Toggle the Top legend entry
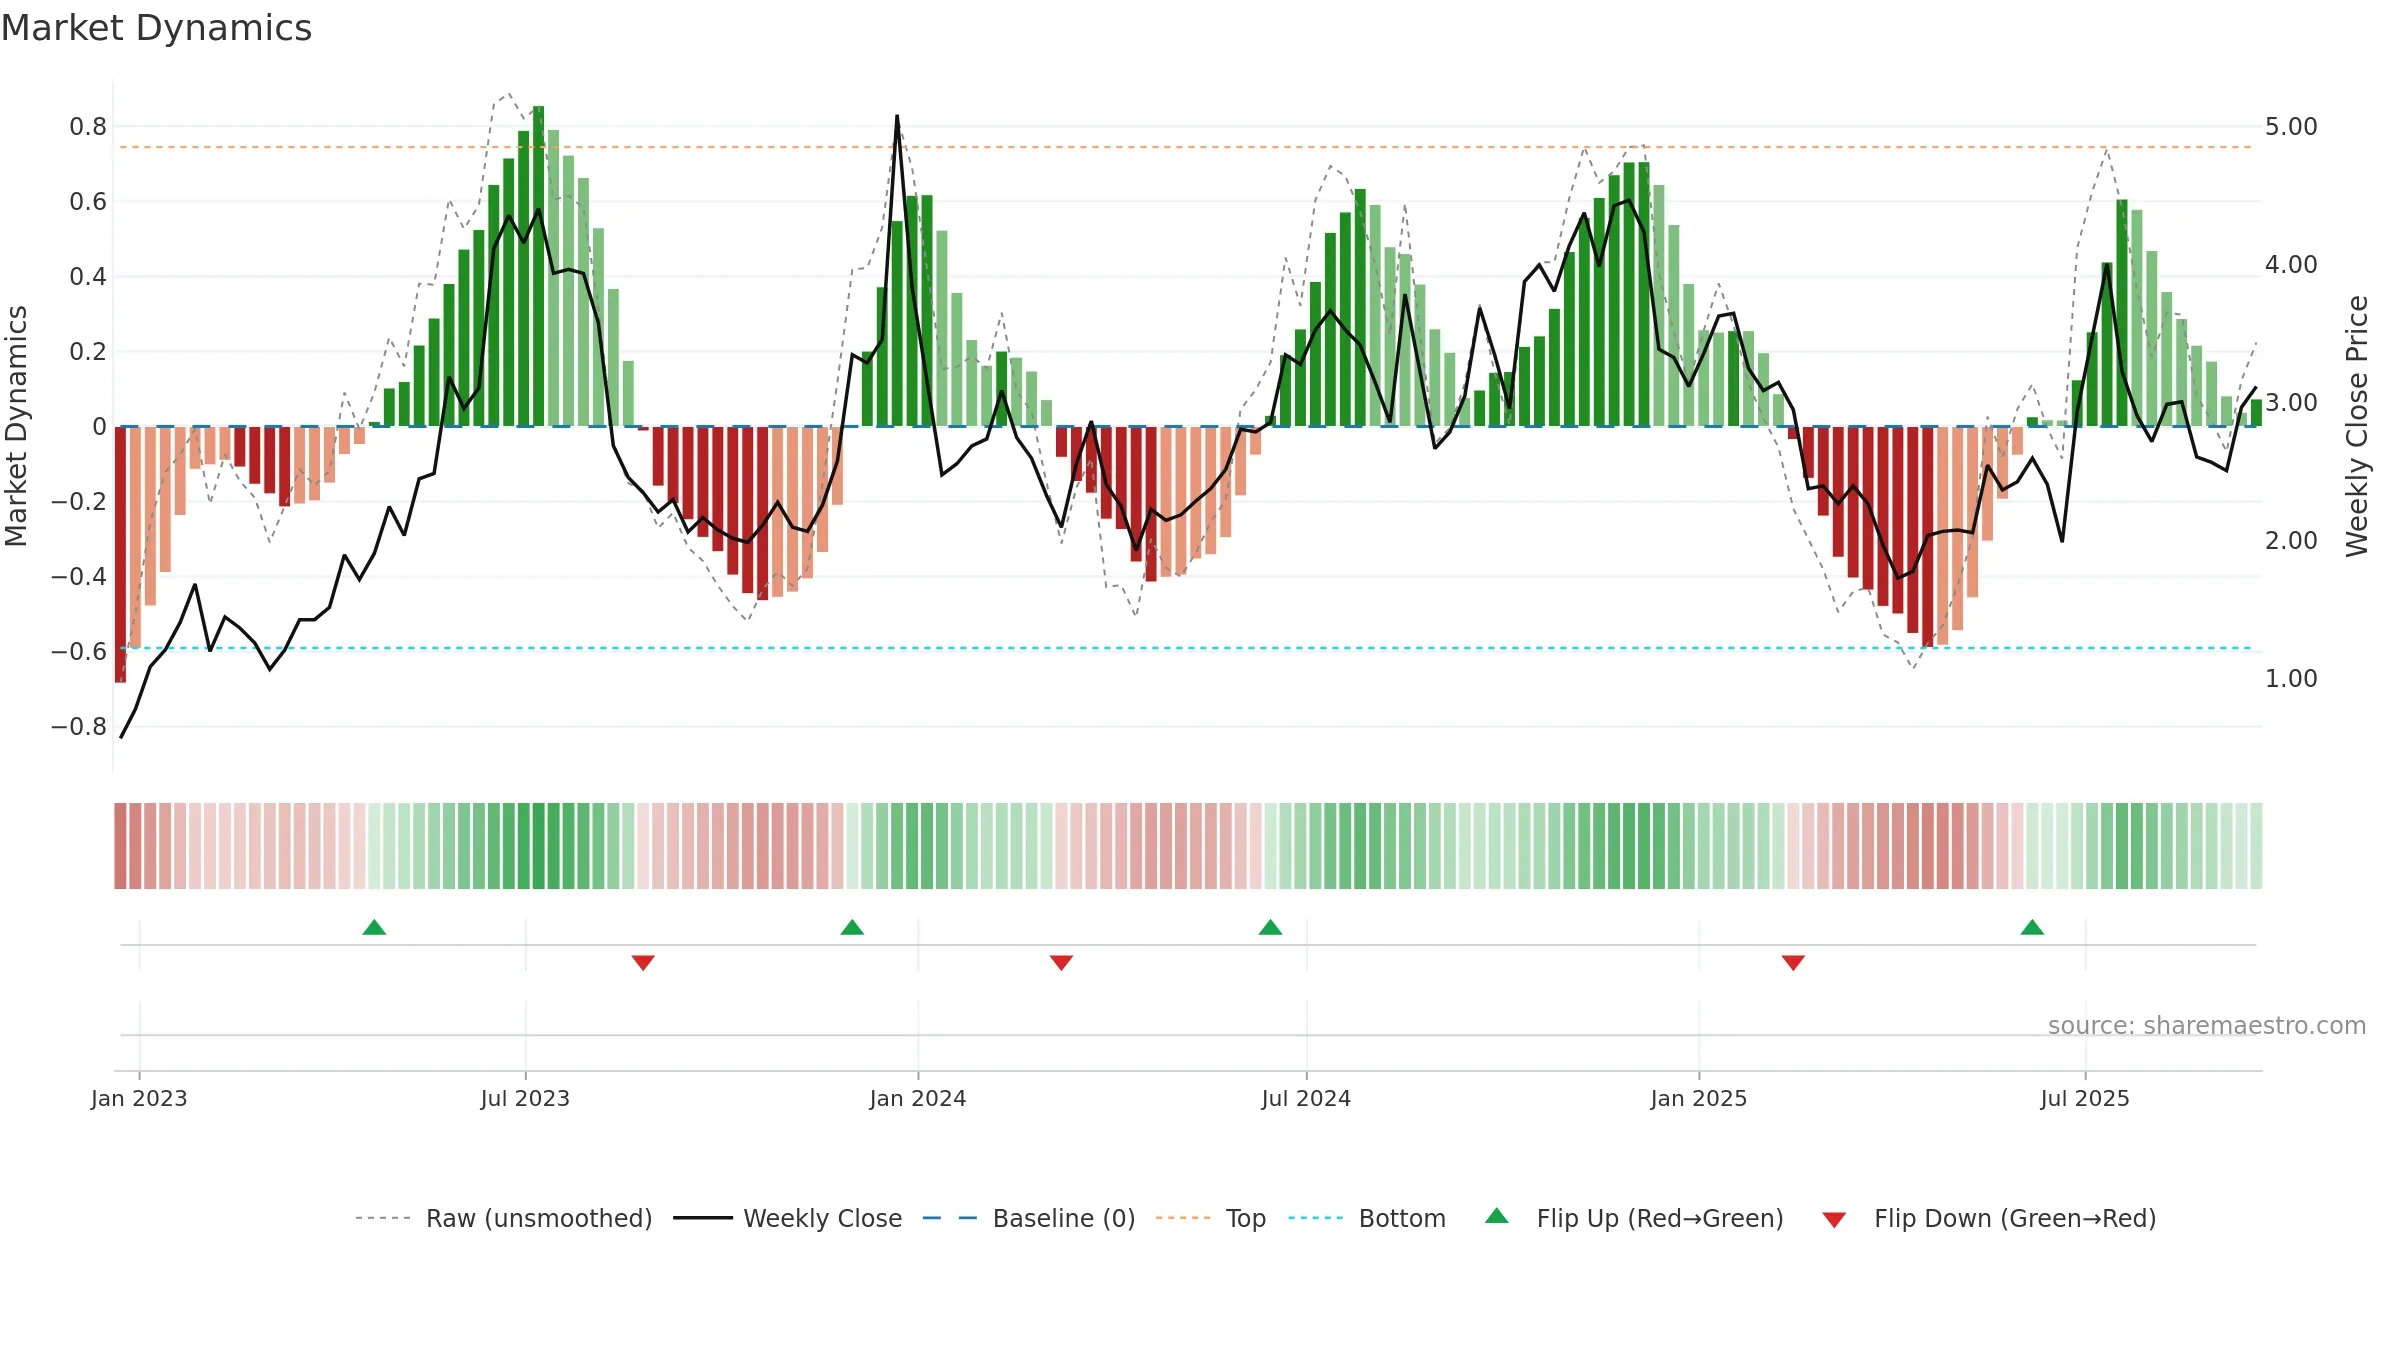The image size is (2400, 1350). point(1211,1218)
